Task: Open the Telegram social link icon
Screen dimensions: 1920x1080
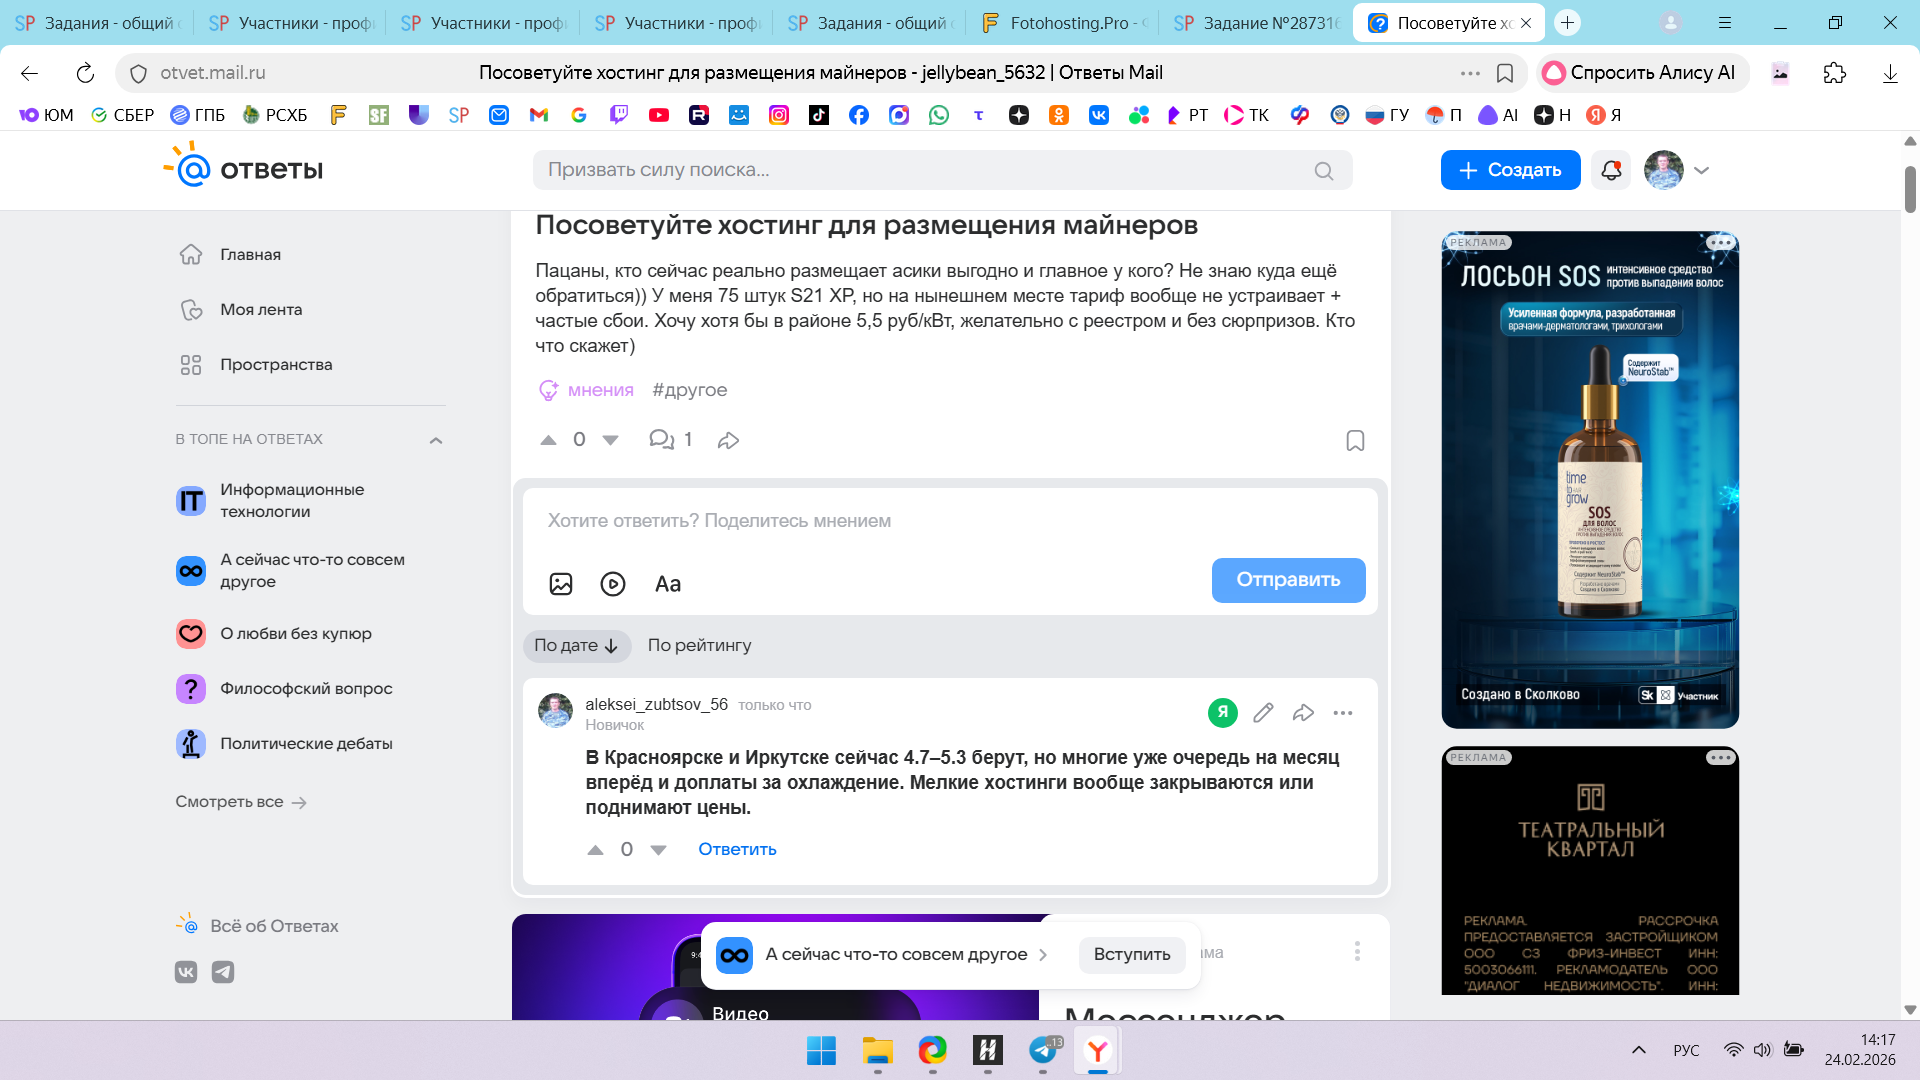Action: (x=223, y=972)
